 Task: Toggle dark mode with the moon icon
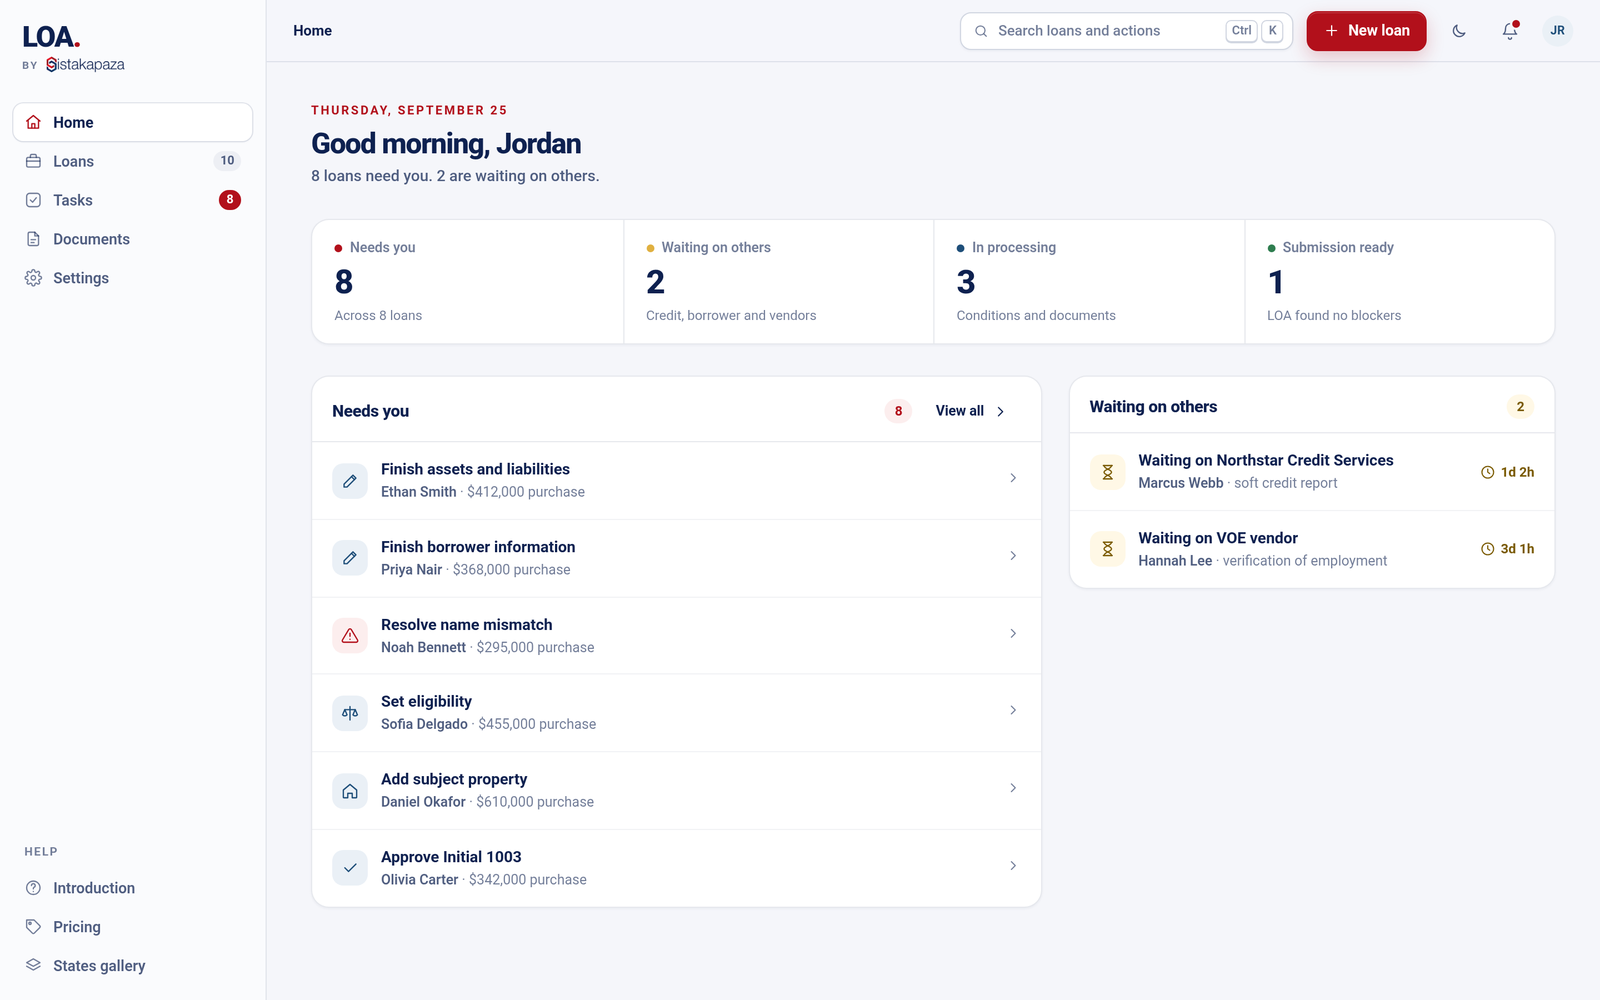1459,31
